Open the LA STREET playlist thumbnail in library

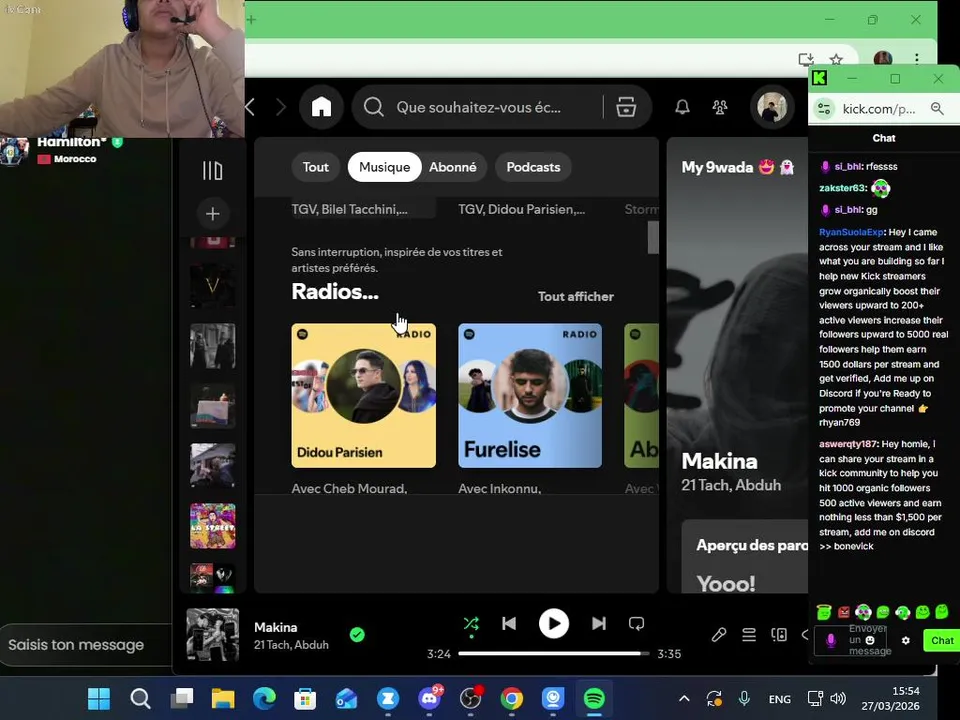click(x=212, y=526)
